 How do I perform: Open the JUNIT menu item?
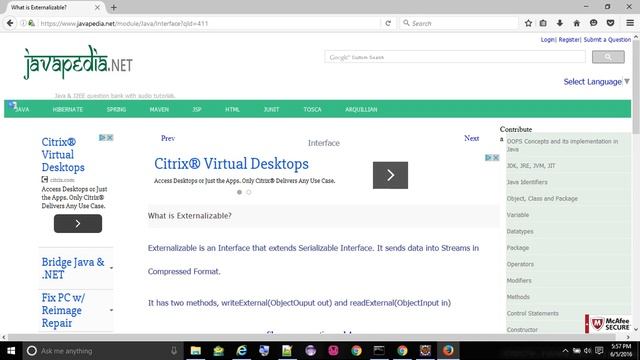click(x=271, y=109)
